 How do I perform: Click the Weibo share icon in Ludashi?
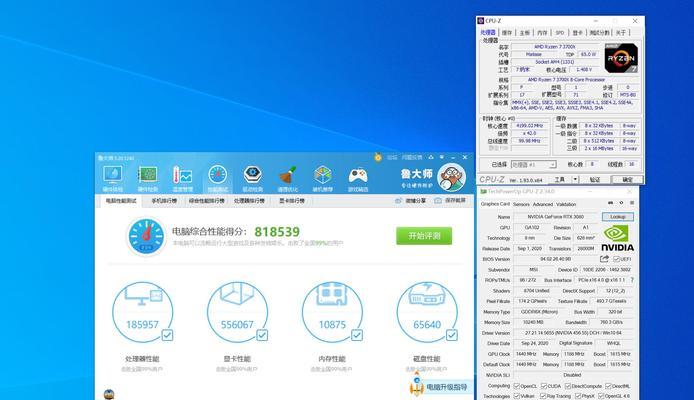[398, 201]
